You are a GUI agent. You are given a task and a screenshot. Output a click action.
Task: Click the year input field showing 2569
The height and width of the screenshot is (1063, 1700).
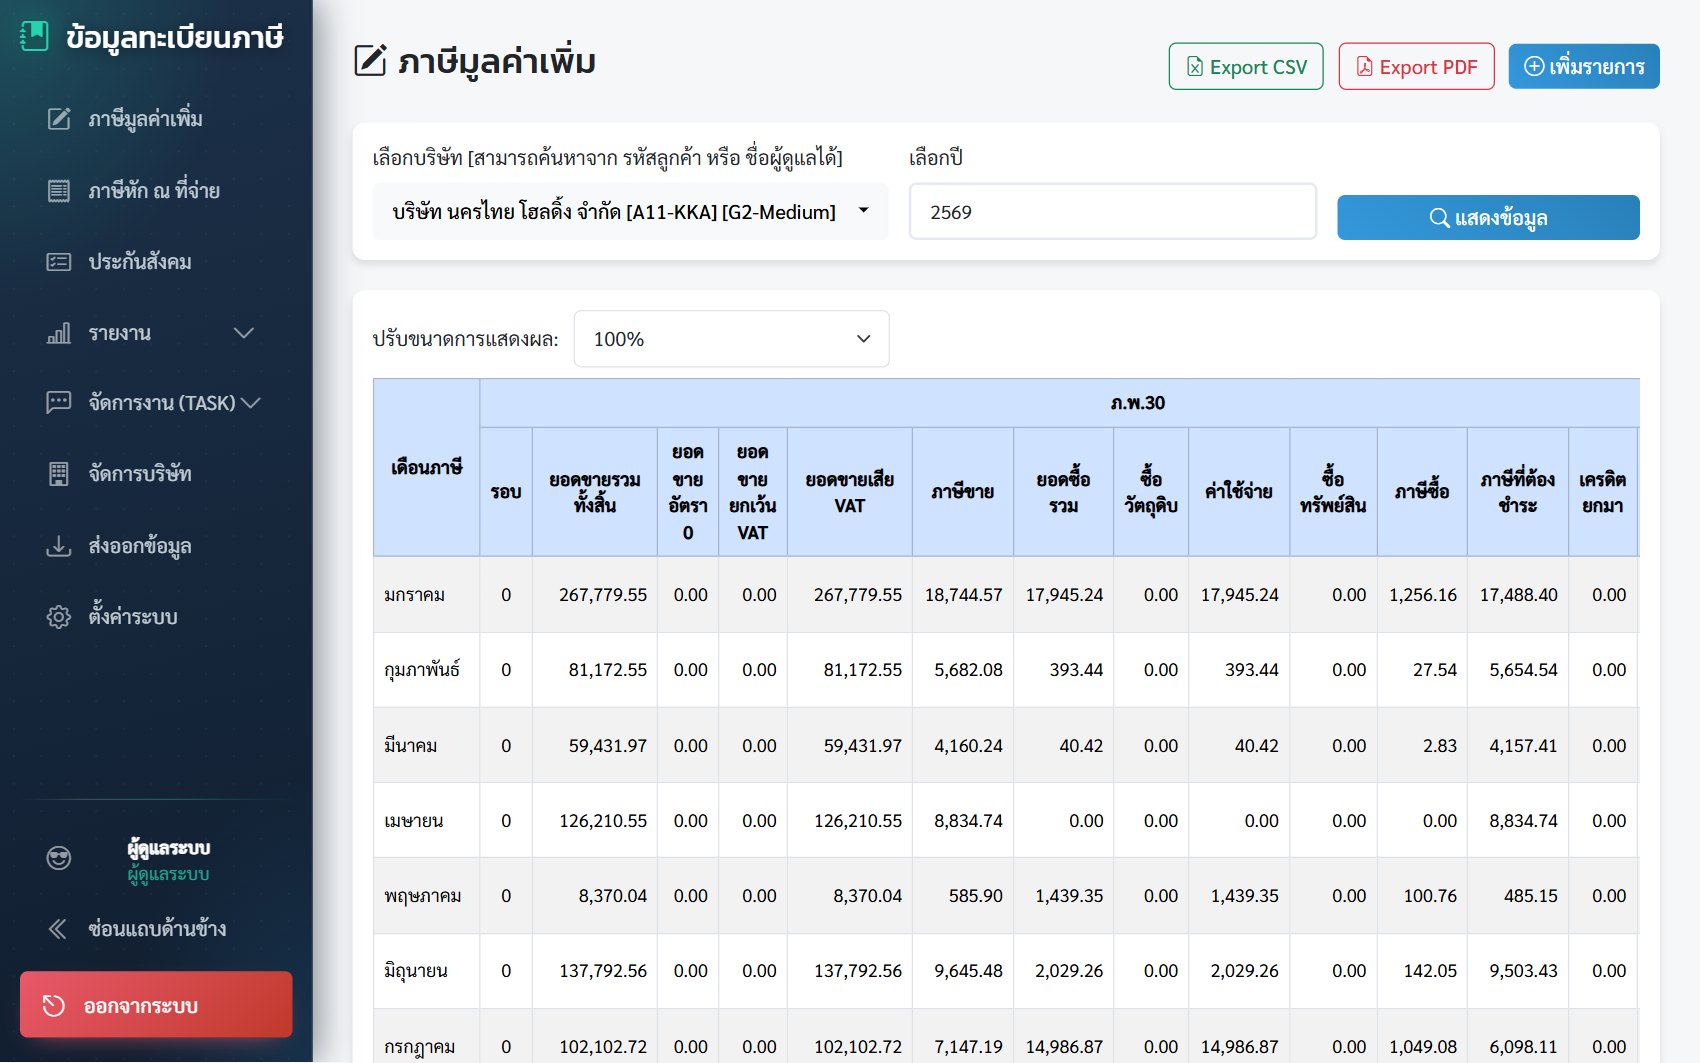click(1113, 211)
